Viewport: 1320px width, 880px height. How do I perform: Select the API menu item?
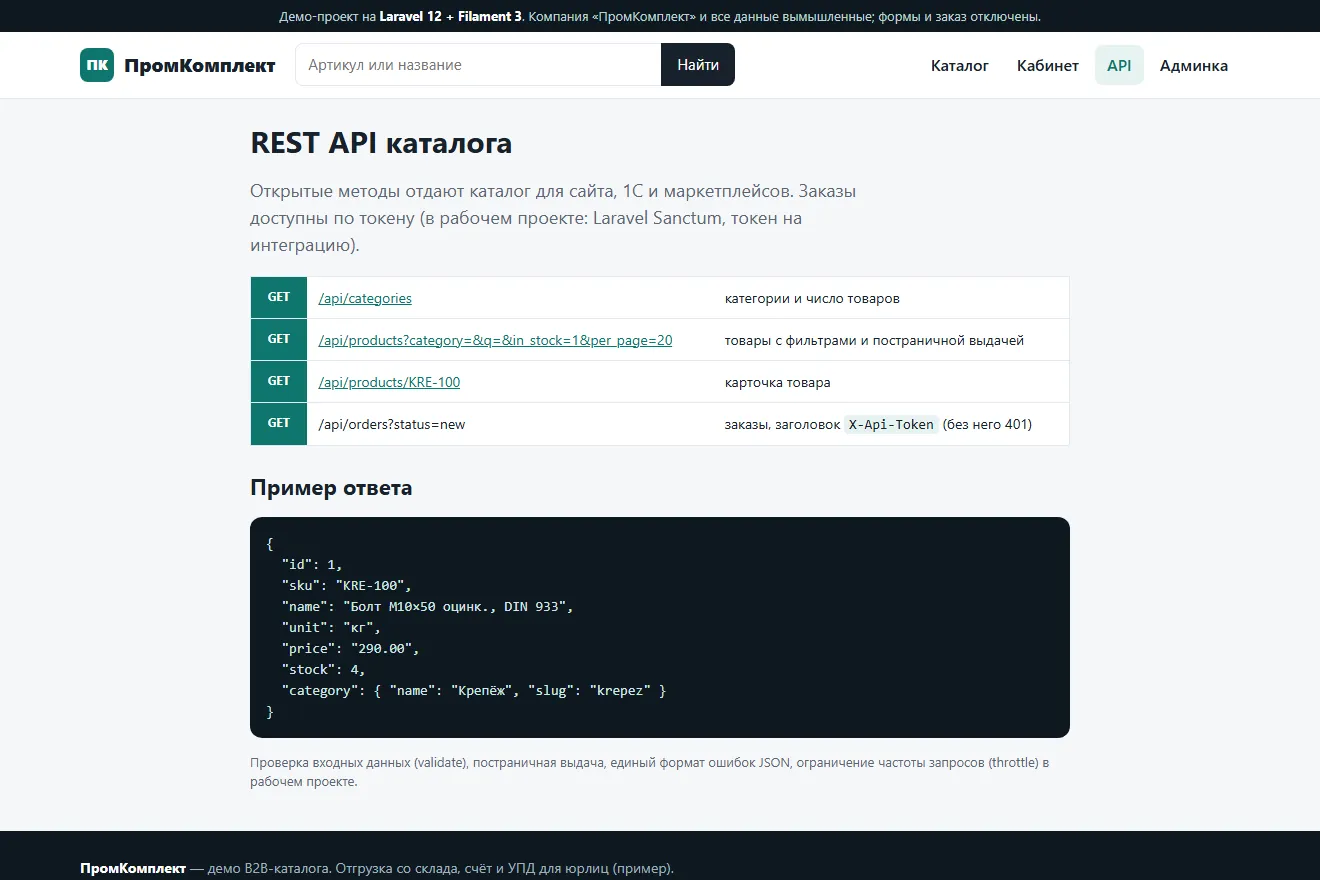point(1119,65)
